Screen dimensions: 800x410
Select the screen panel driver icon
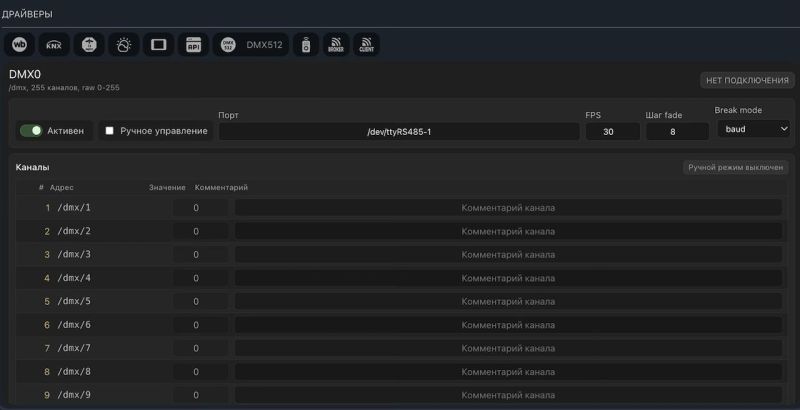[x=159, y=45]
